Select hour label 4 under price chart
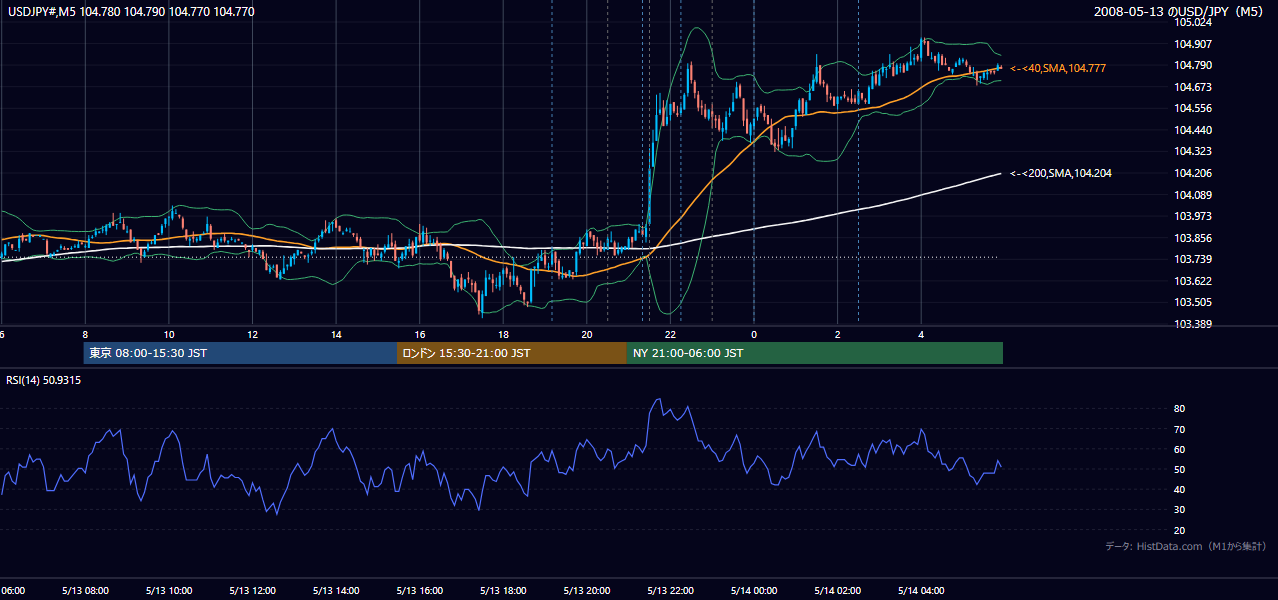The image size is (1278, 600). coord(921,334)
